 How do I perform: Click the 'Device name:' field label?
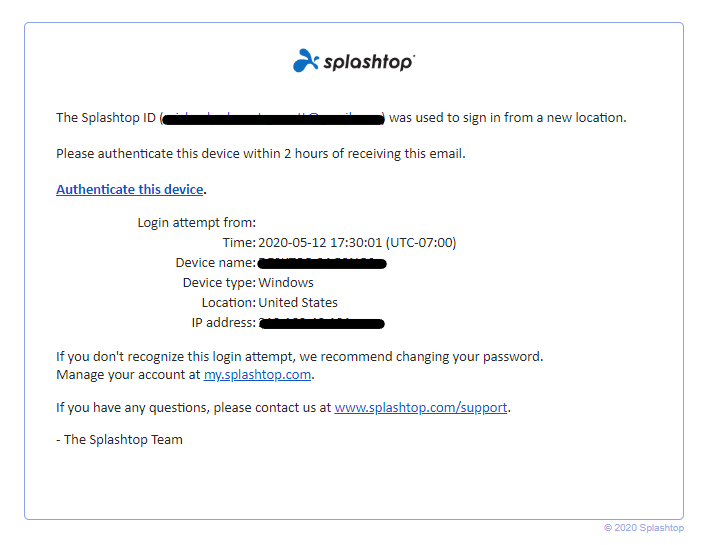point(216,263)
